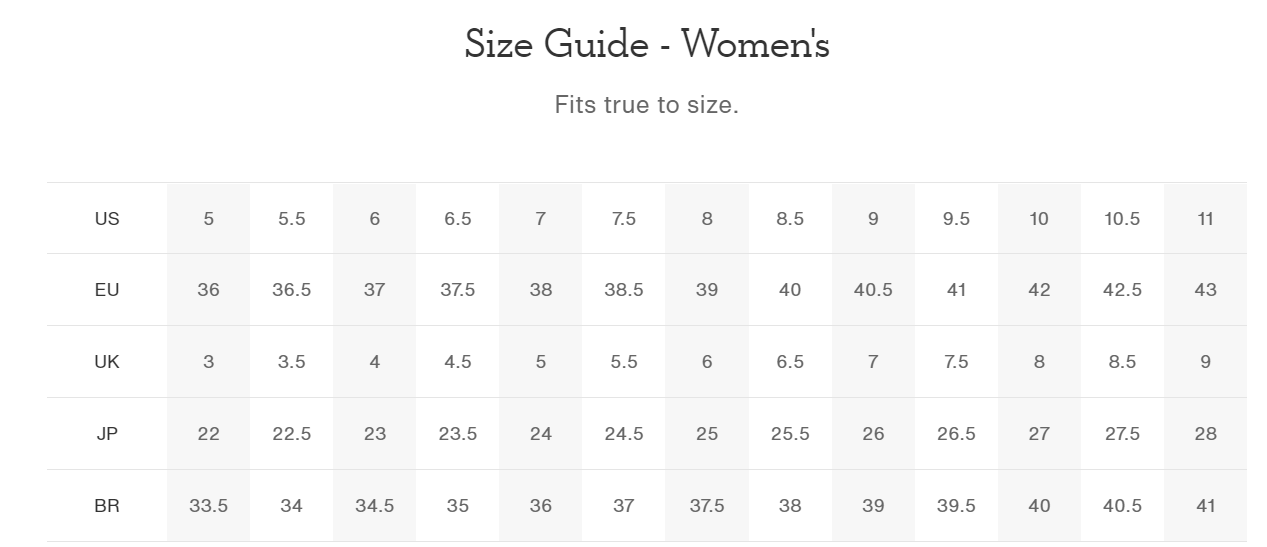Select US size 7.5 cell

coord(624,218)
